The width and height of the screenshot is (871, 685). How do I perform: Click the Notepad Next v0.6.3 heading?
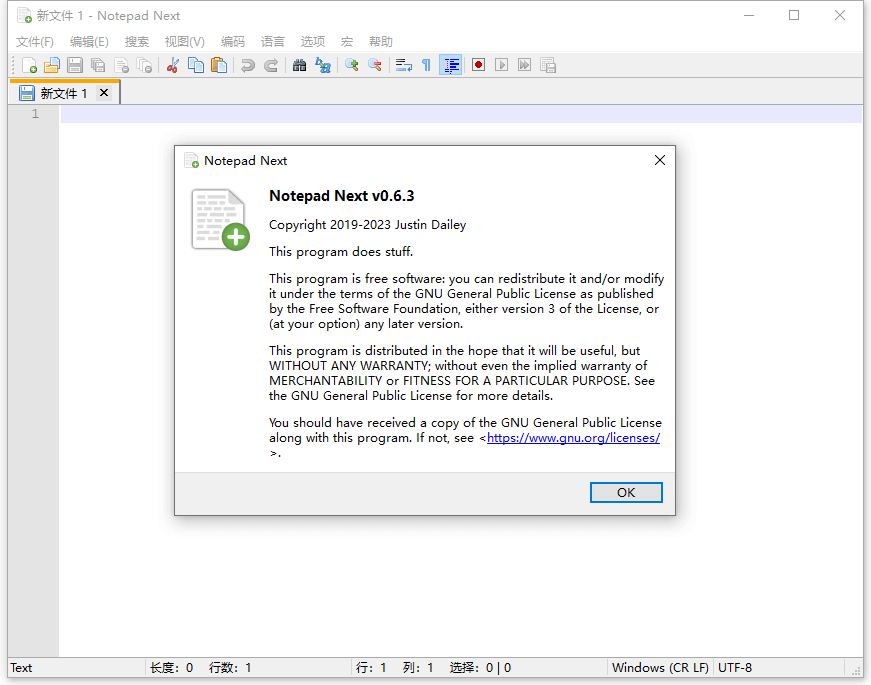point(342,196)
